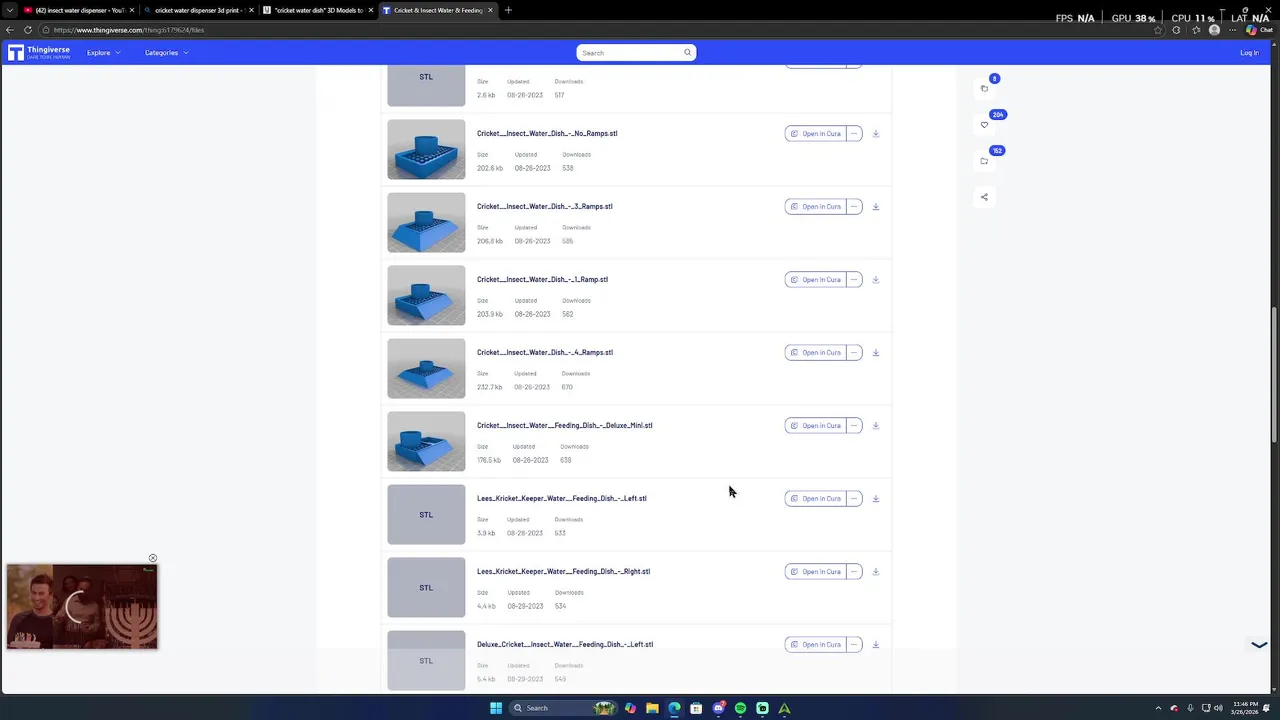Download the Deluxe Cricket Feeding Dish Left.stl file
Image resolution: width=1280 pixels, height=720 pixels.
coord(875,644)
